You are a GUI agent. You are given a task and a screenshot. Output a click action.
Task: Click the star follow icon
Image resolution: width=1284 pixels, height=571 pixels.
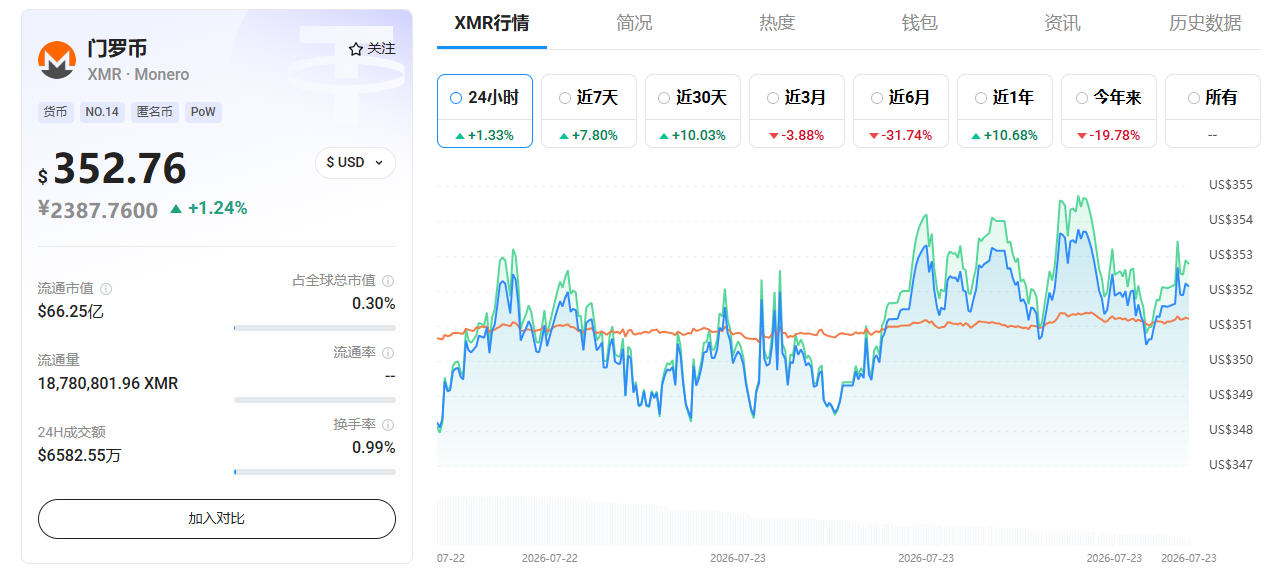[355, 49]
